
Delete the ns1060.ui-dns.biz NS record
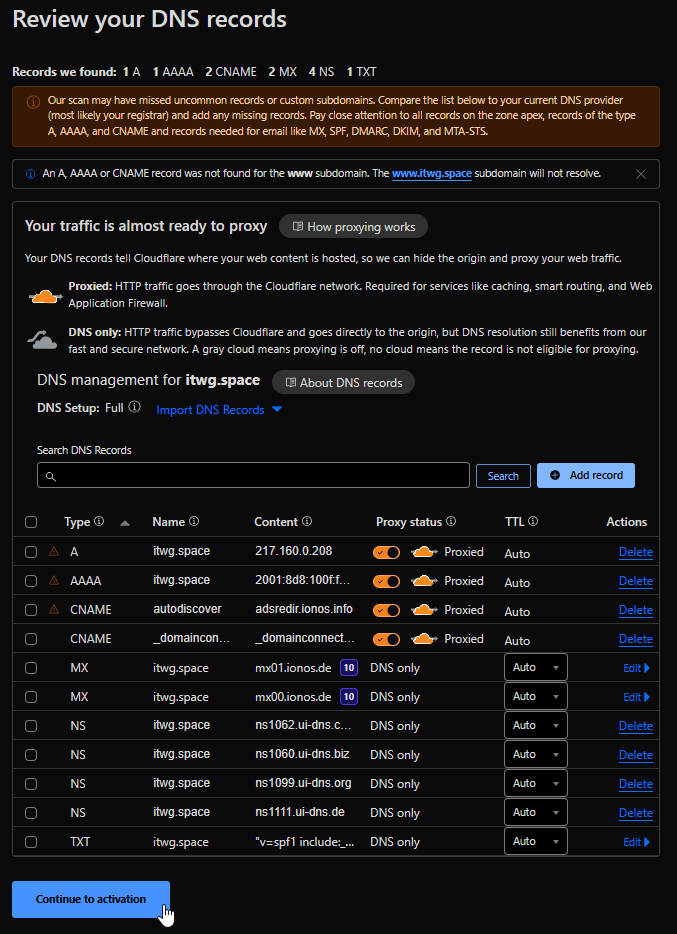click(635, 755)
